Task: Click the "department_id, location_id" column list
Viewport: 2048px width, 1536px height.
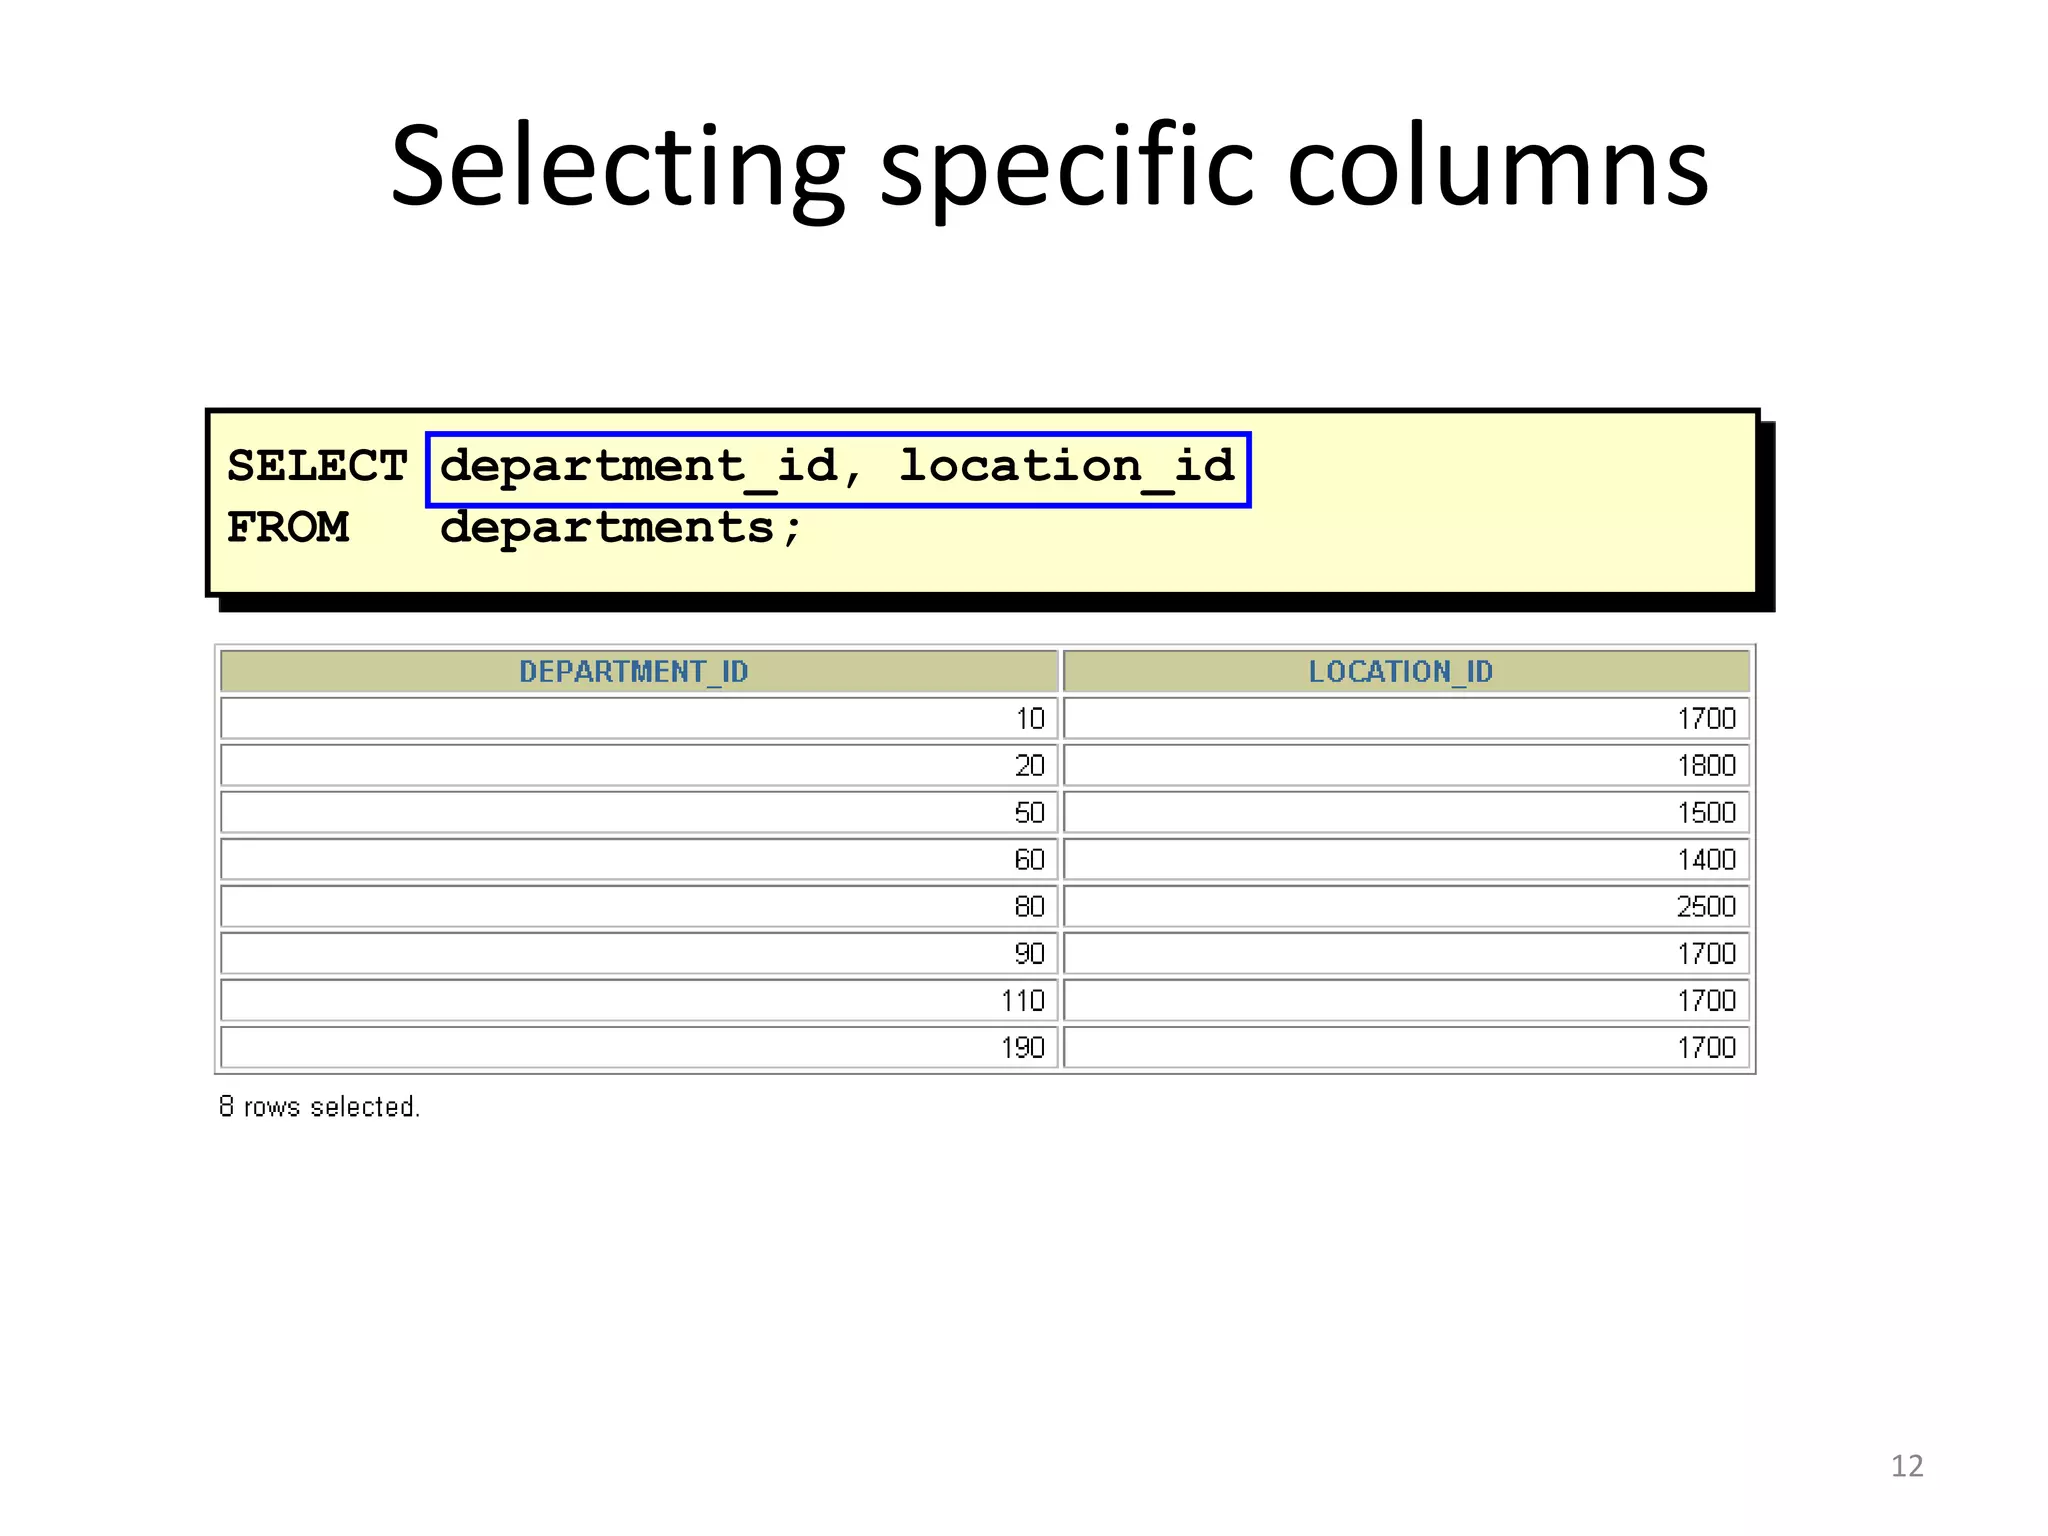Action: (x=838, y=469)
